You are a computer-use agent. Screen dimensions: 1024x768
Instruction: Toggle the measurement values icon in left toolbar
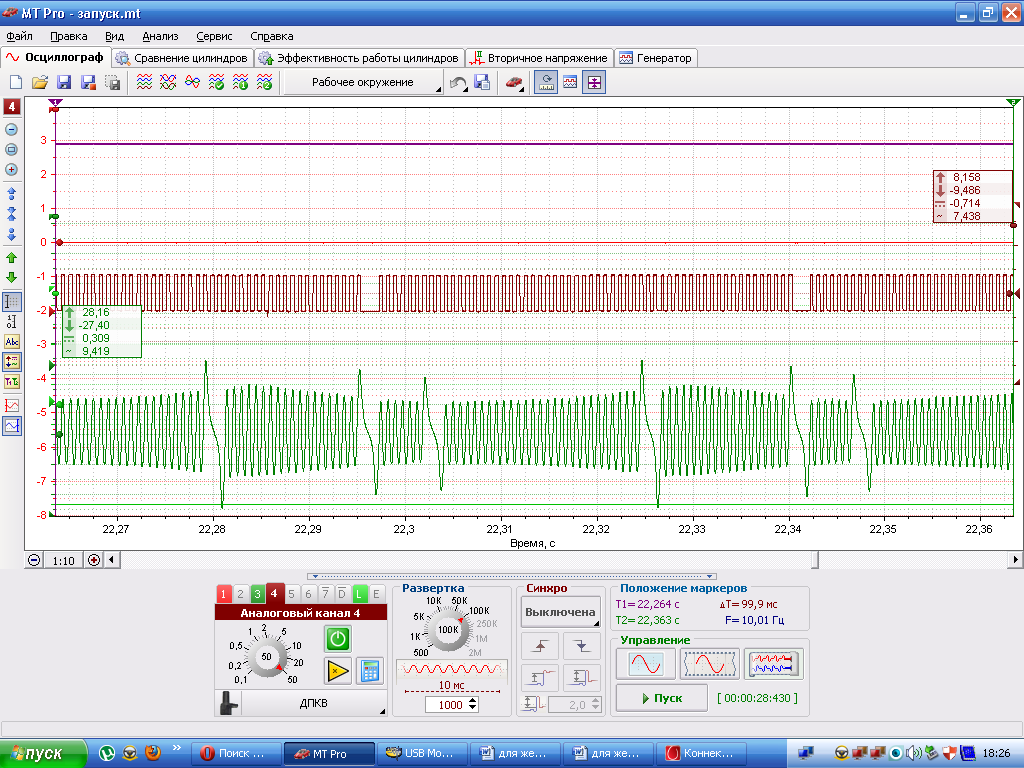pos(12,361)
